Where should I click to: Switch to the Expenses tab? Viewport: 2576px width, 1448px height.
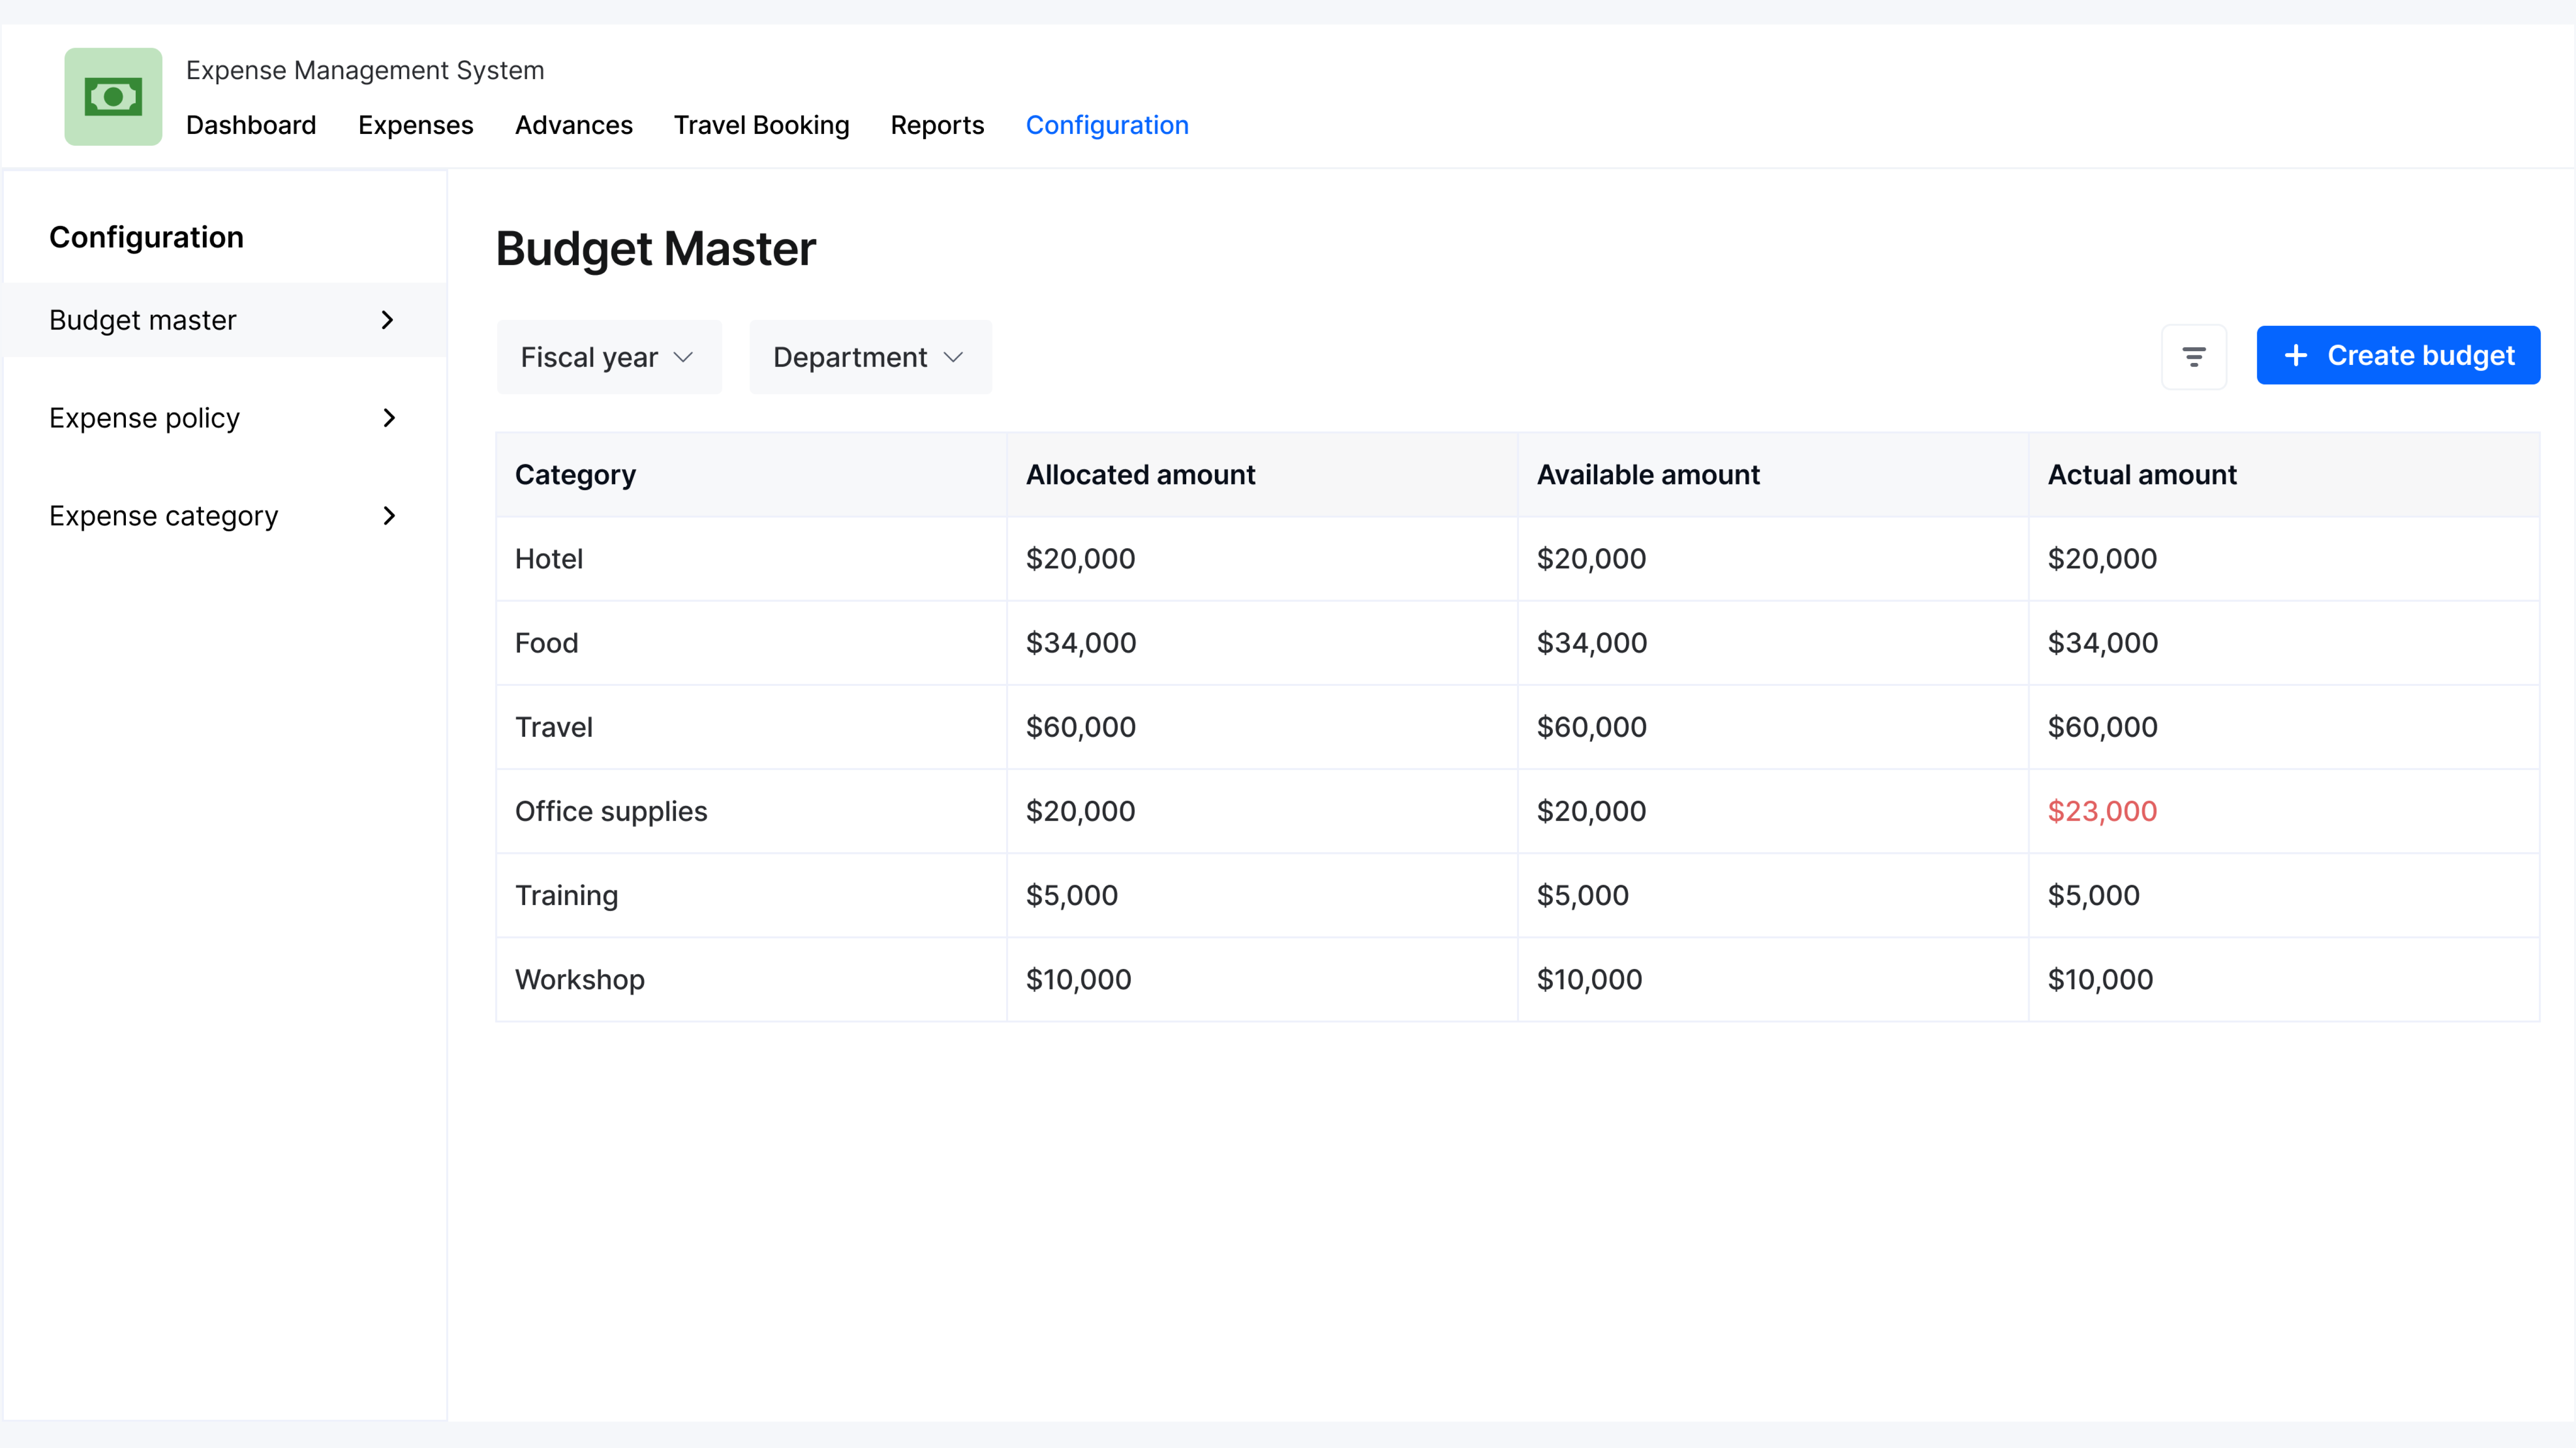[x=416, y=125]
